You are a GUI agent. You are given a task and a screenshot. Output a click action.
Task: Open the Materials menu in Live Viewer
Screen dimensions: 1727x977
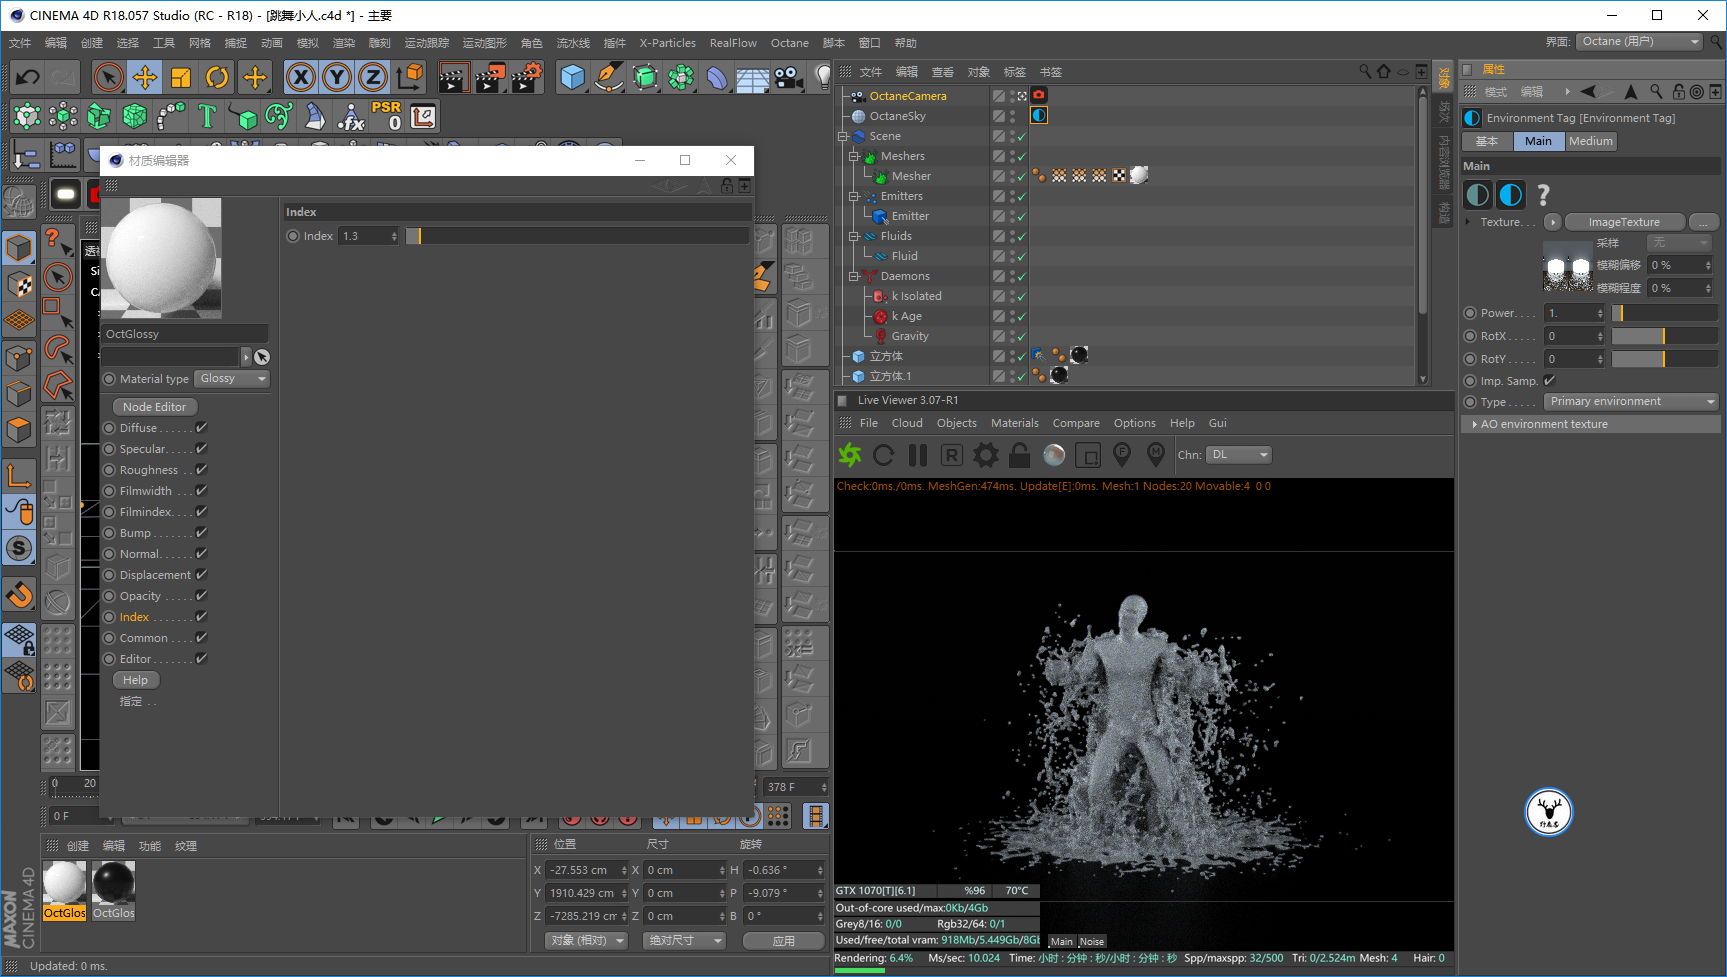1015,423
